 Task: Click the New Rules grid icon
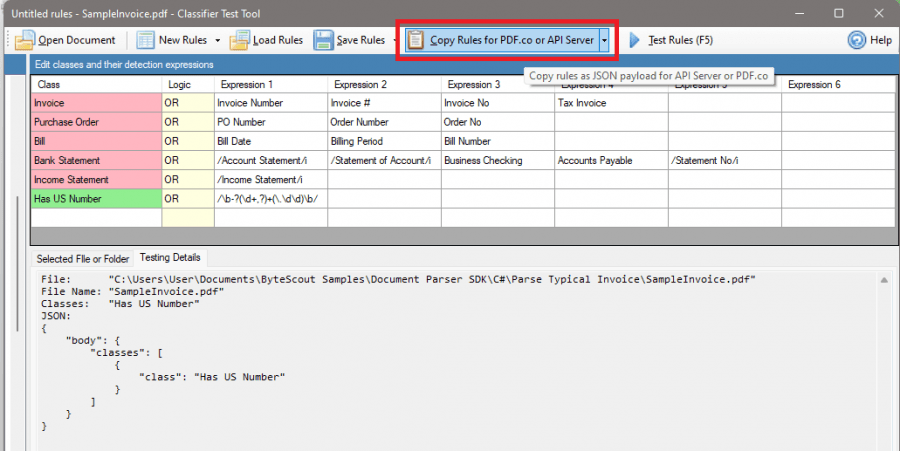point(146,40)
